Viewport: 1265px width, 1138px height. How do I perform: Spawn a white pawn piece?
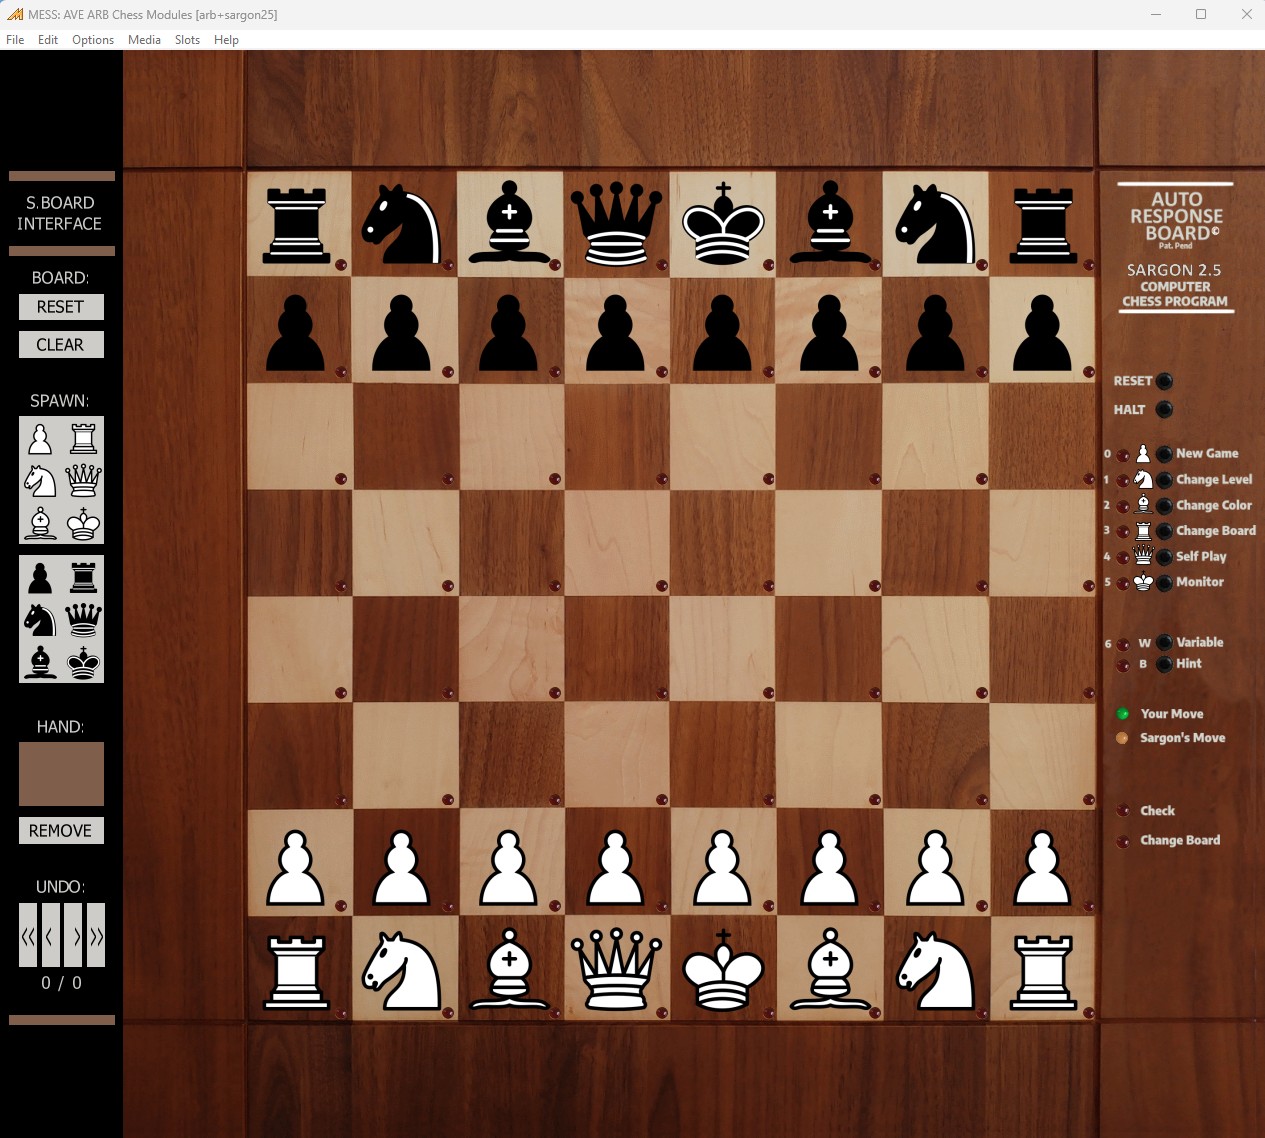pos(40,439)
